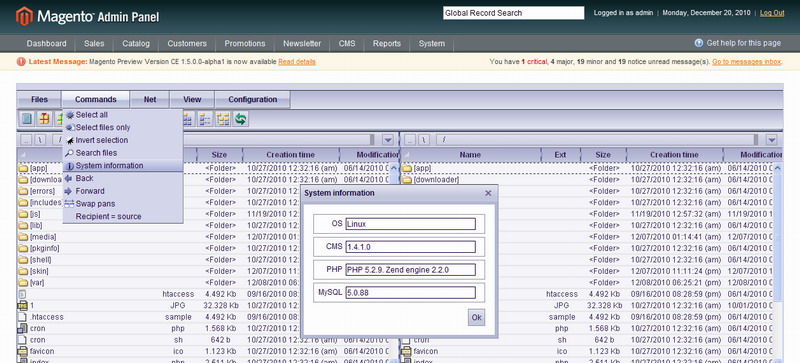Screen dimensions: 800x363
Task: Click the detailed list view toolbar icon
Action: point(205,119)
